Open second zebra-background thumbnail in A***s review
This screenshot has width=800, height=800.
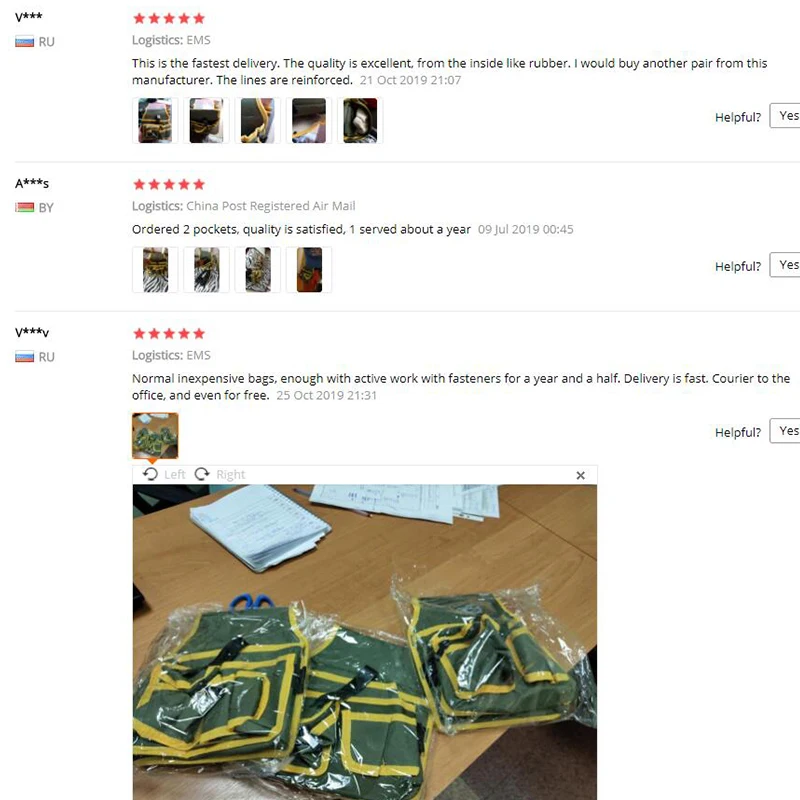206,269
